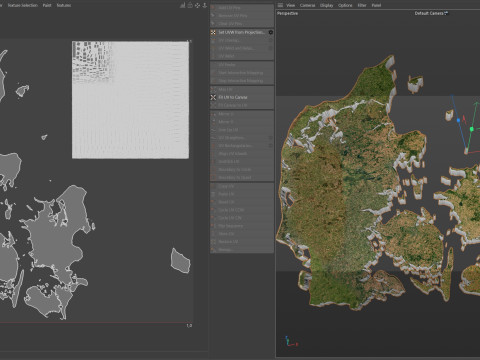Apply Fit Canvas to UV
The image size is (480, 360).
(242, 105)
